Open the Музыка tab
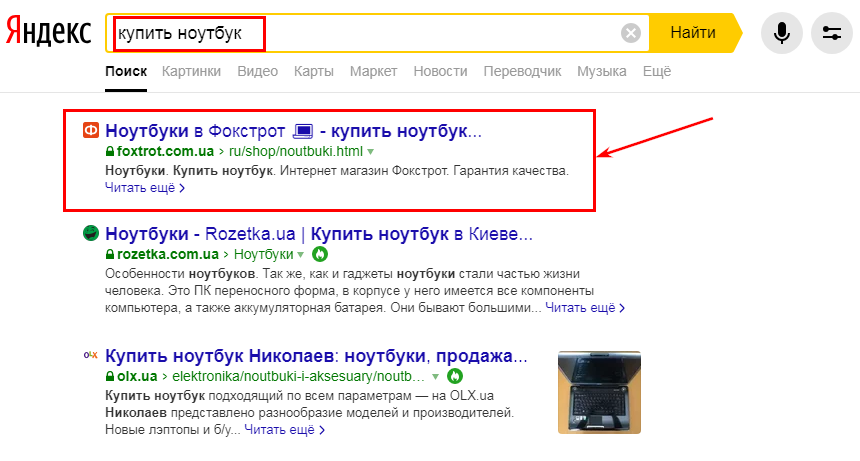Image resolution: width=860 pixels, height=461 pixels. tap(602, 71)
